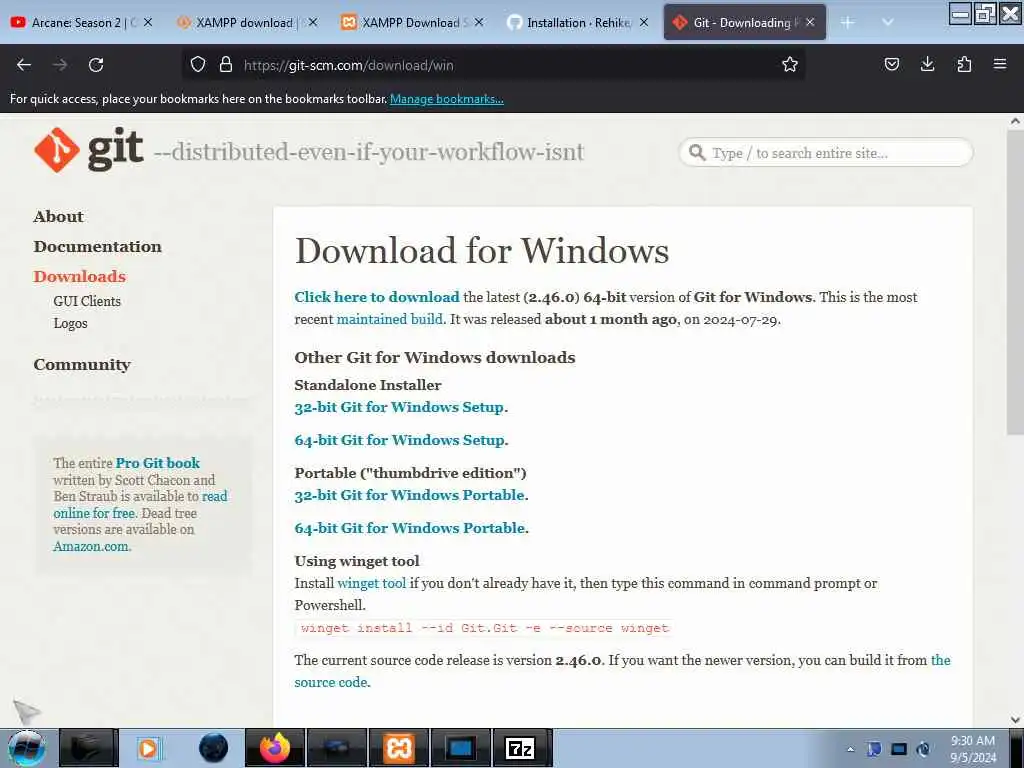This screenshot has height=768, width=1024.
Task: Select the Git - Downloading tab
Action: [744, 22]
